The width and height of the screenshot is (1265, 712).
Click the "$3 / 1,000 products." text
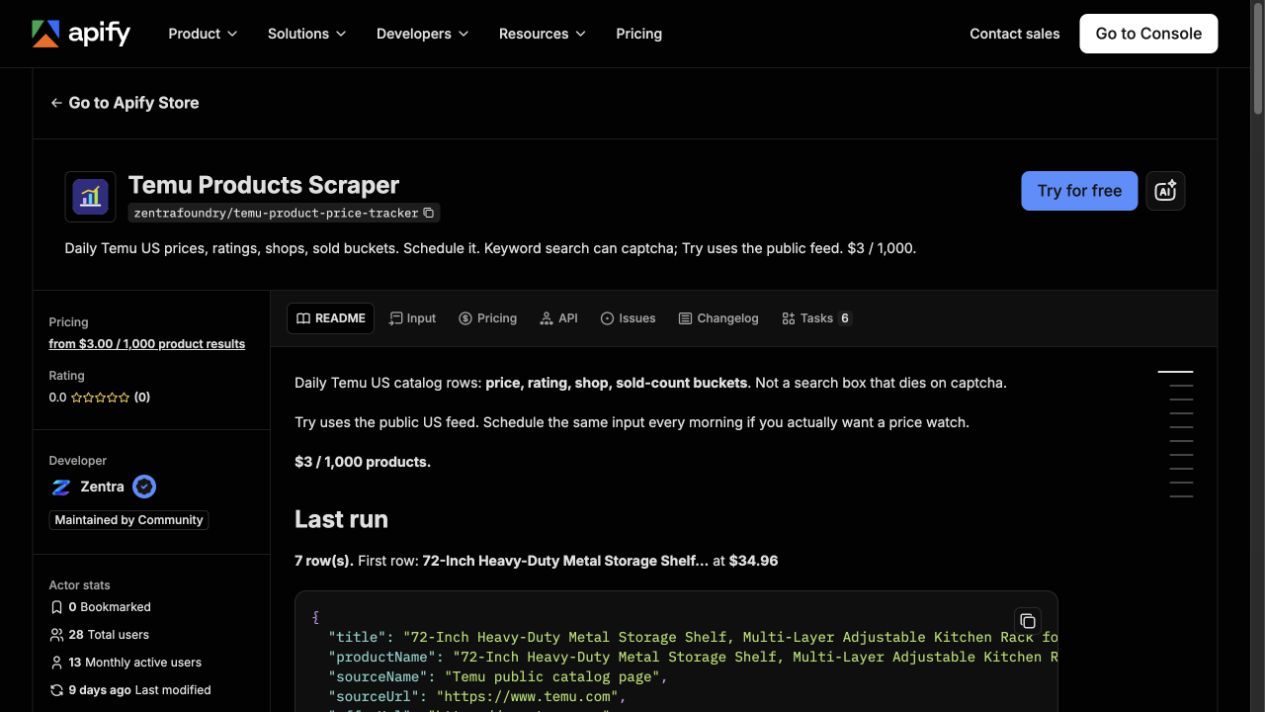point(362,462)
